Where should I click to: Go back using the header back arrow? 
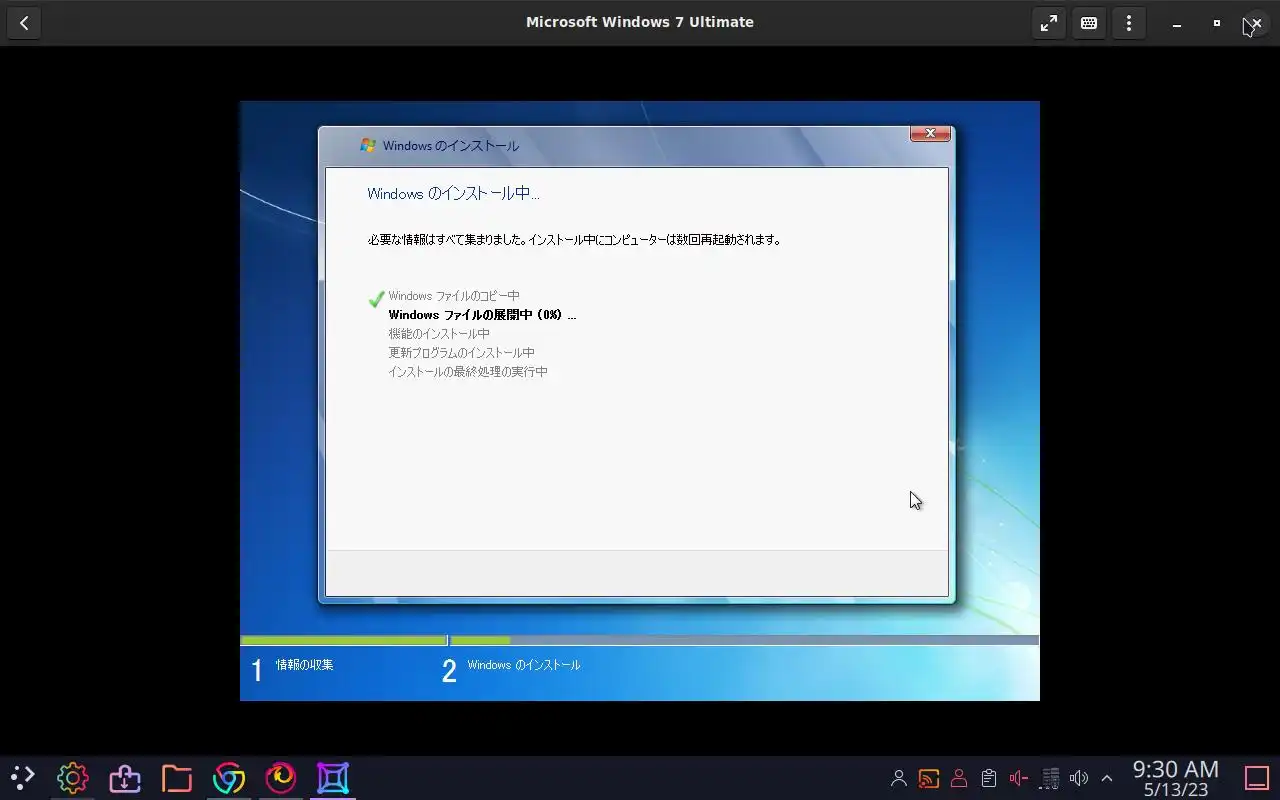24,23
